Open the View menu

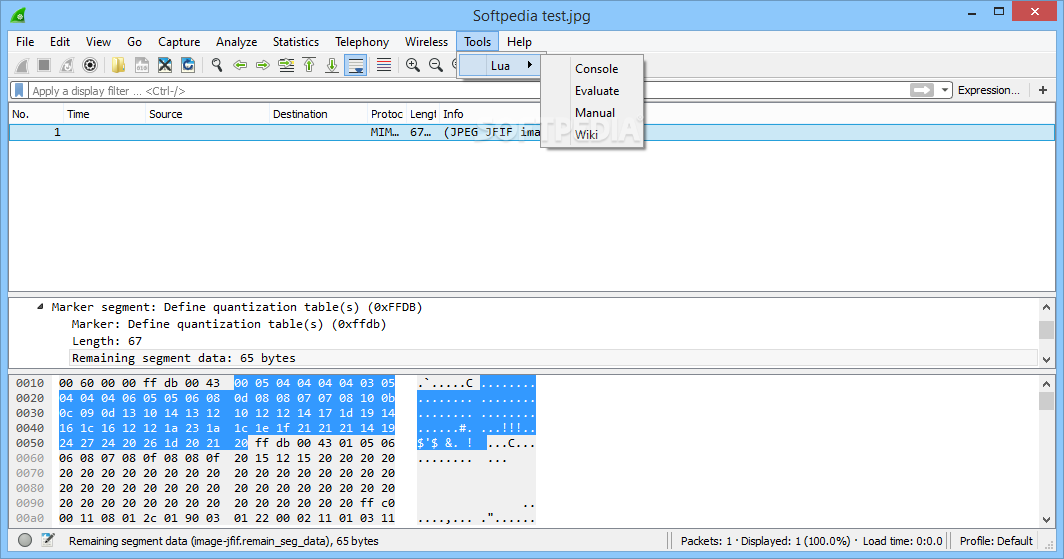tap(98, 42)
